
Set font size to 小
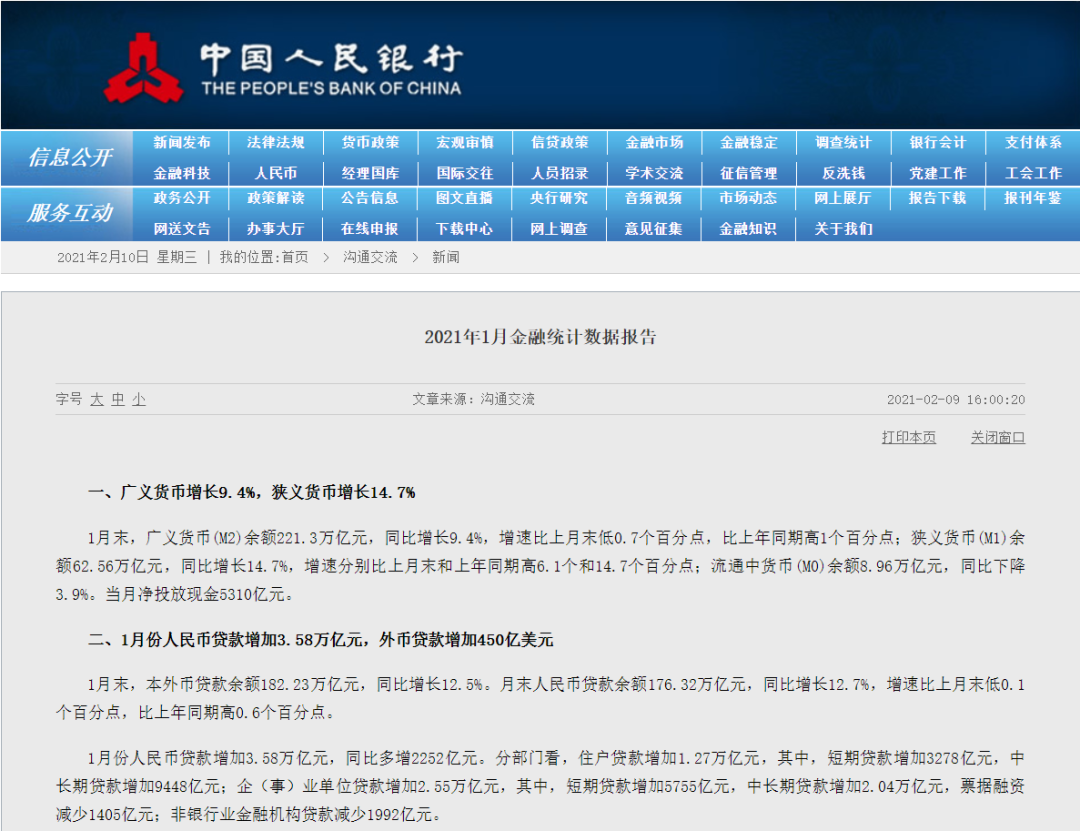(138, 399)
